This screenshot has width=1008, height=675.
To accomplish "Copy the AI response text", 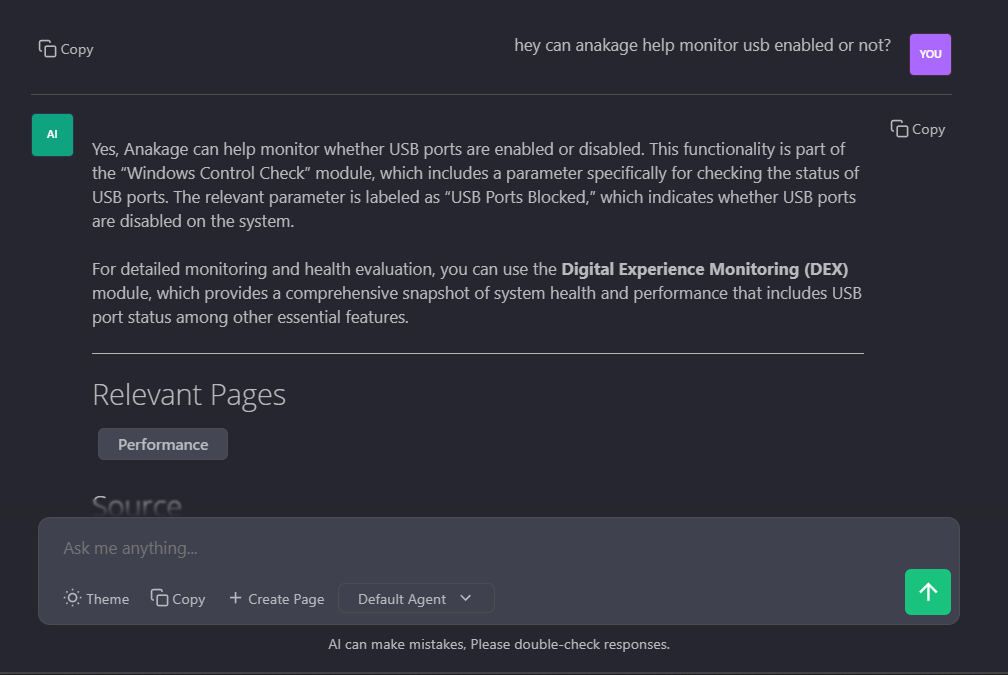I will point(917,129).
